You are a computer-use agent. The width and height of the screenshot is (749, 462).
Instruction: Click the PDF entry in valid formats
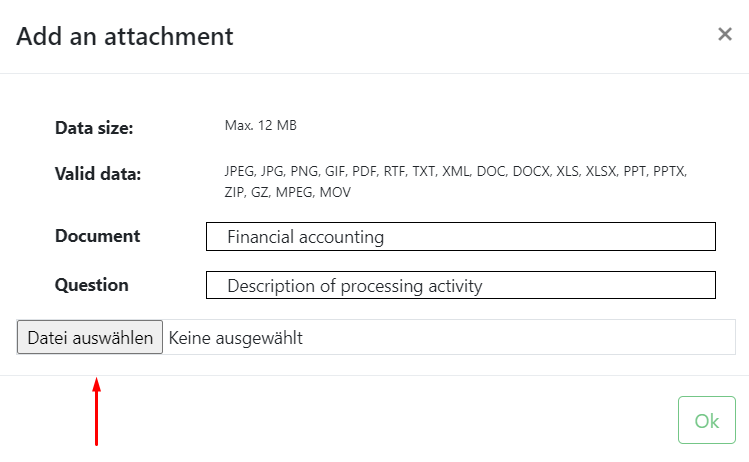pos(364,171)
